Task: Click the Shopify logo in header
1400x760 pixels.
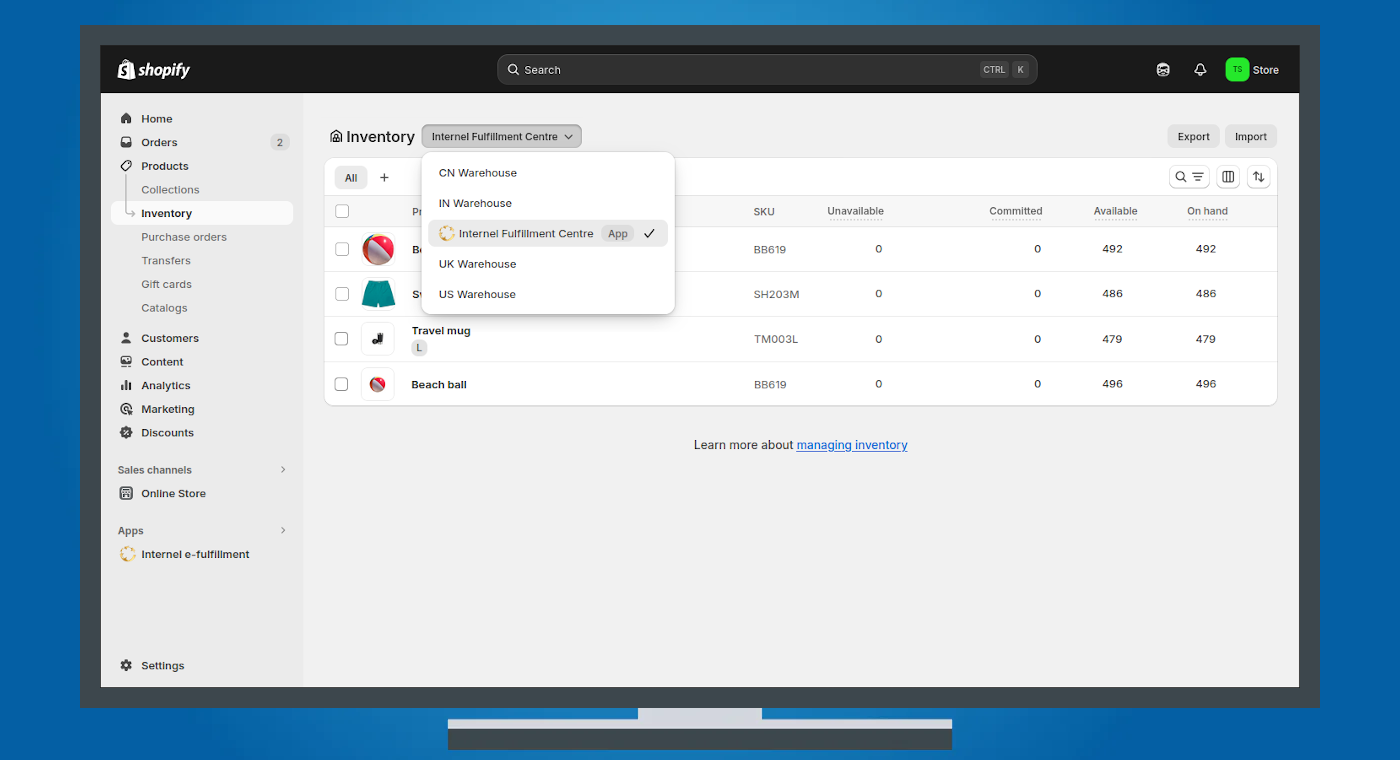Action: click(x=154, y=70)
